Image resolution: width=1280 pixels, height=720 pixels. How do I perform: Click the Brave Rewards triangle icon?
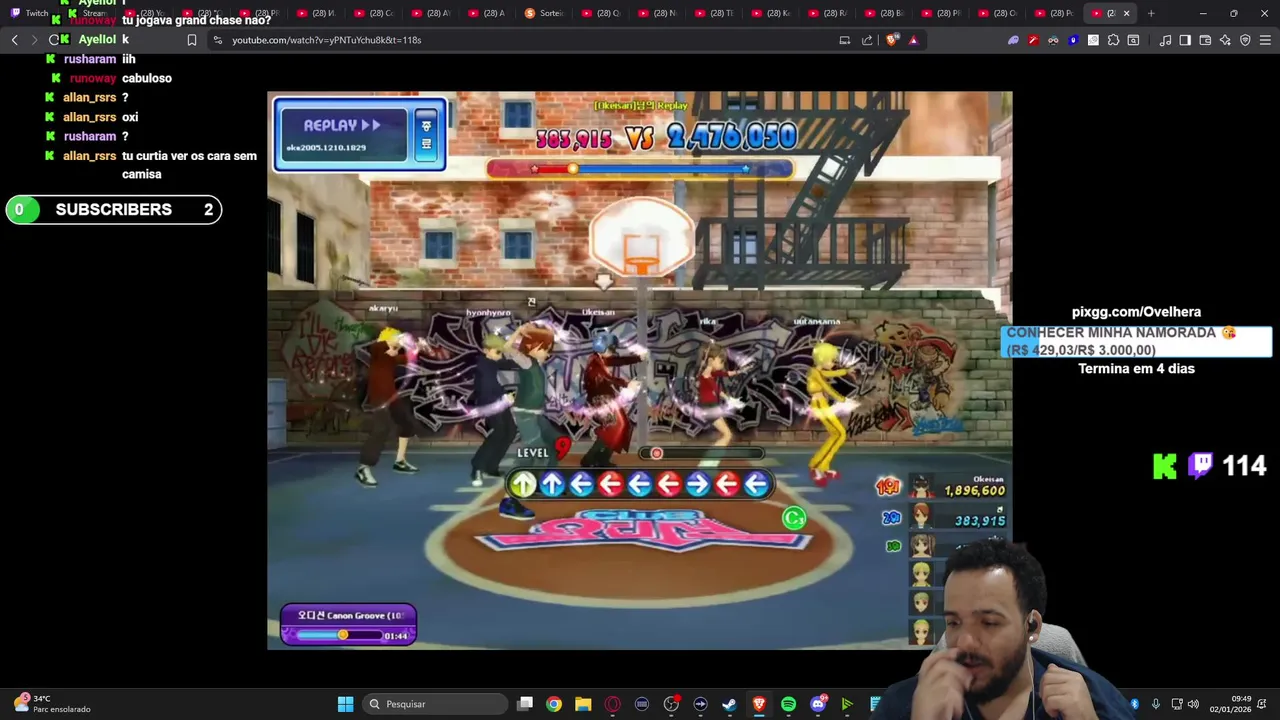pos(913,40)
